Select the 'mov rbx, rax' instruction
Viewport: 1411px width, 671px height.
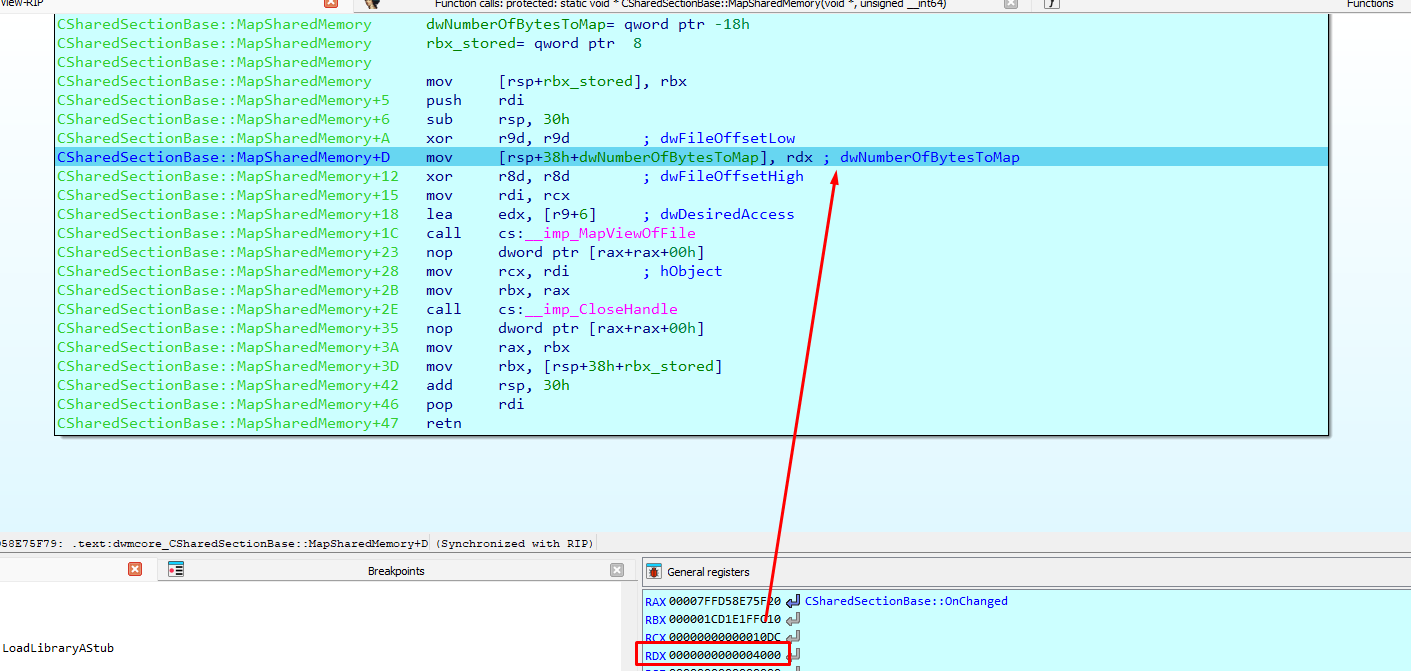pyautogui.click(x=498, y=290)
